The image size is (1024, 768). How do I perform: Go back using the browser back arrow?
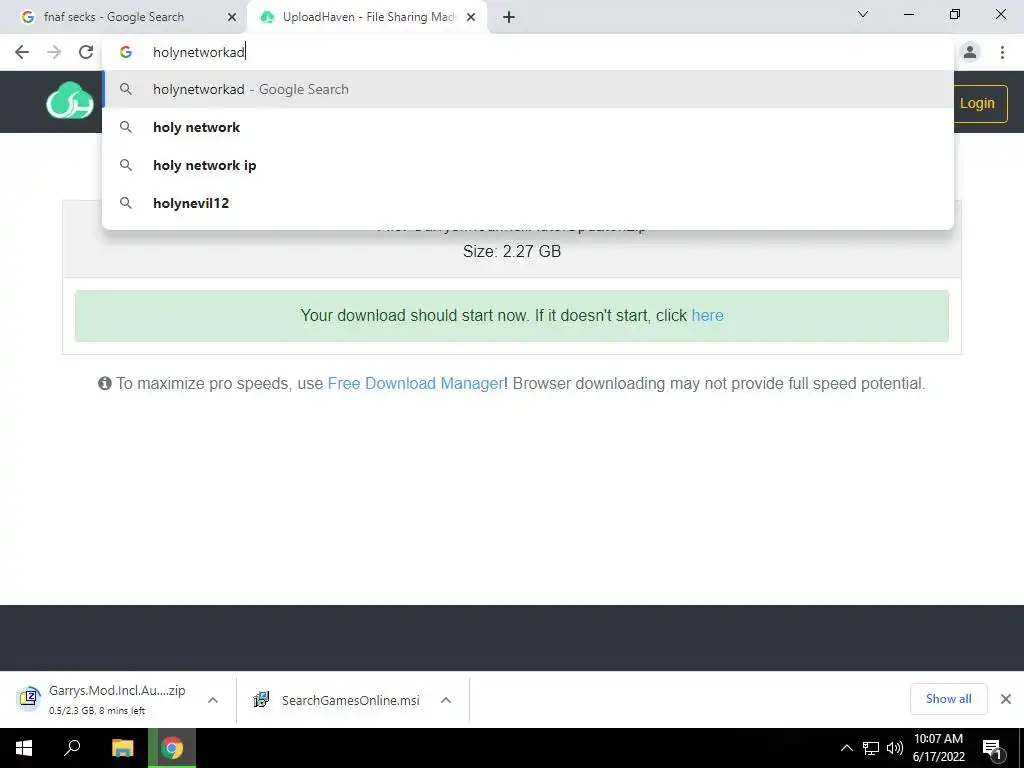pos(22,52)
